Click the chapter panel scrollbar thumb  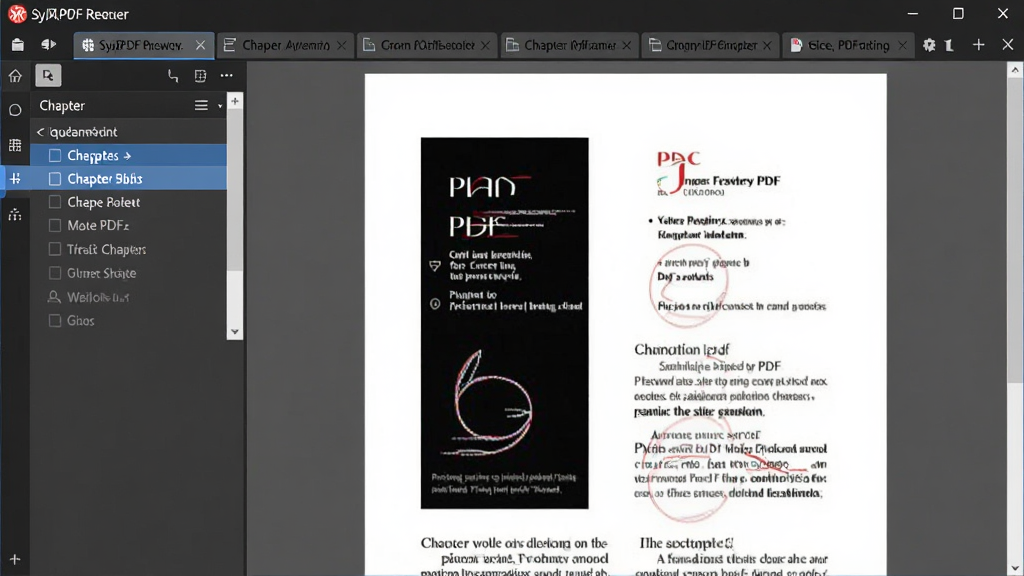(x=235, y=189)
